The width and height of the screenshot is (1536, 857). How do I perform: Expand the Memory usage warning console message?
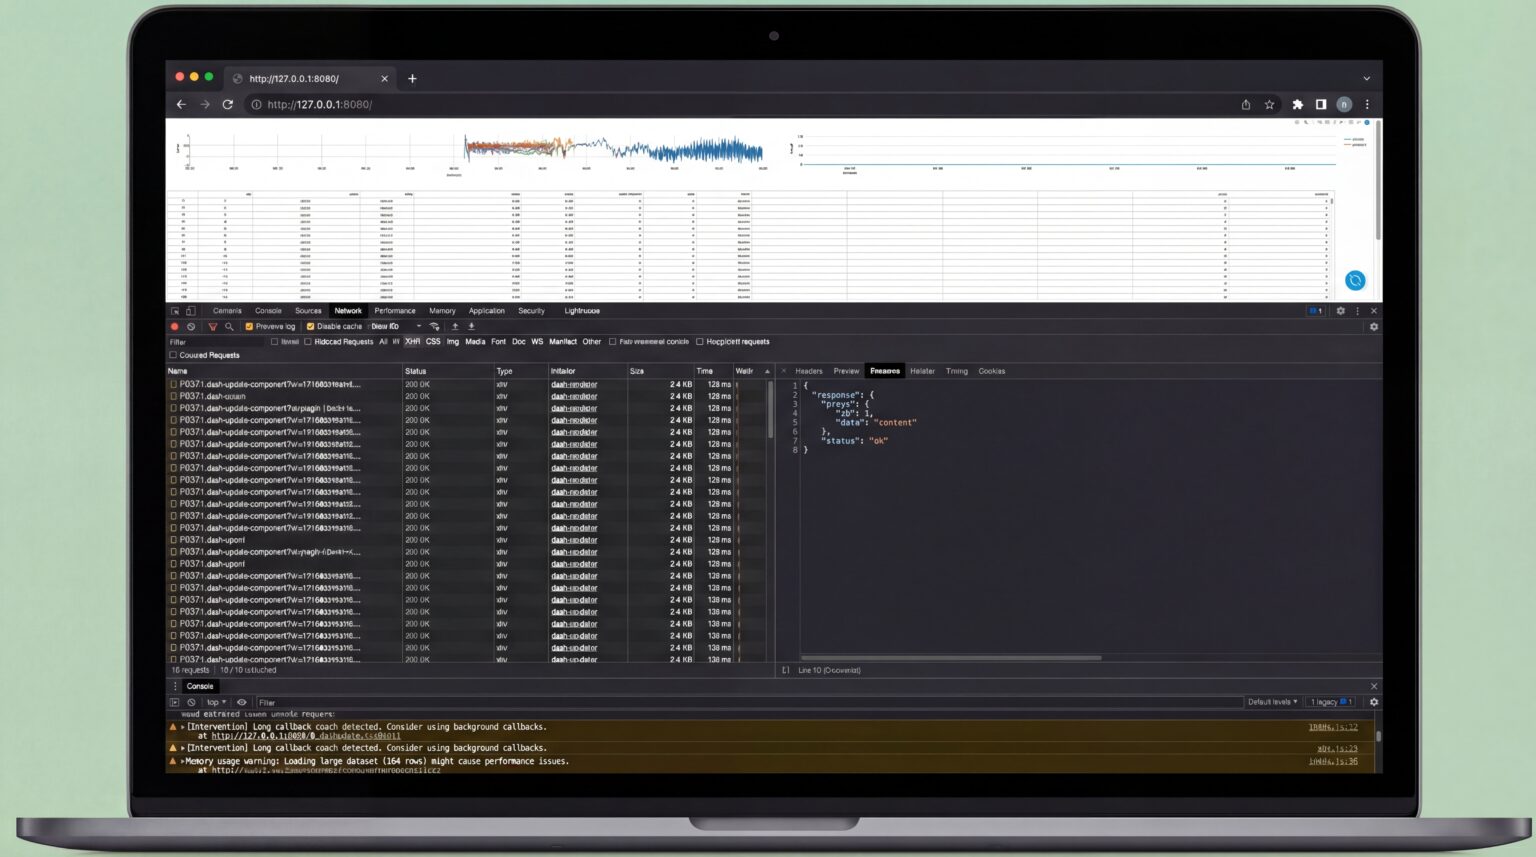pos(182,762)
